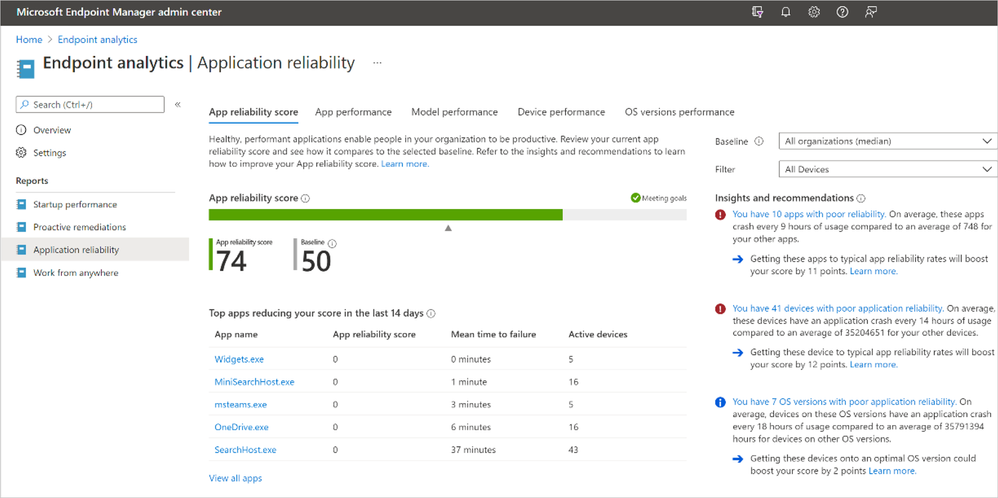Click red alert icon for 10 apps insight
This screenshot has height=498, width=998.
click(720, 215)
